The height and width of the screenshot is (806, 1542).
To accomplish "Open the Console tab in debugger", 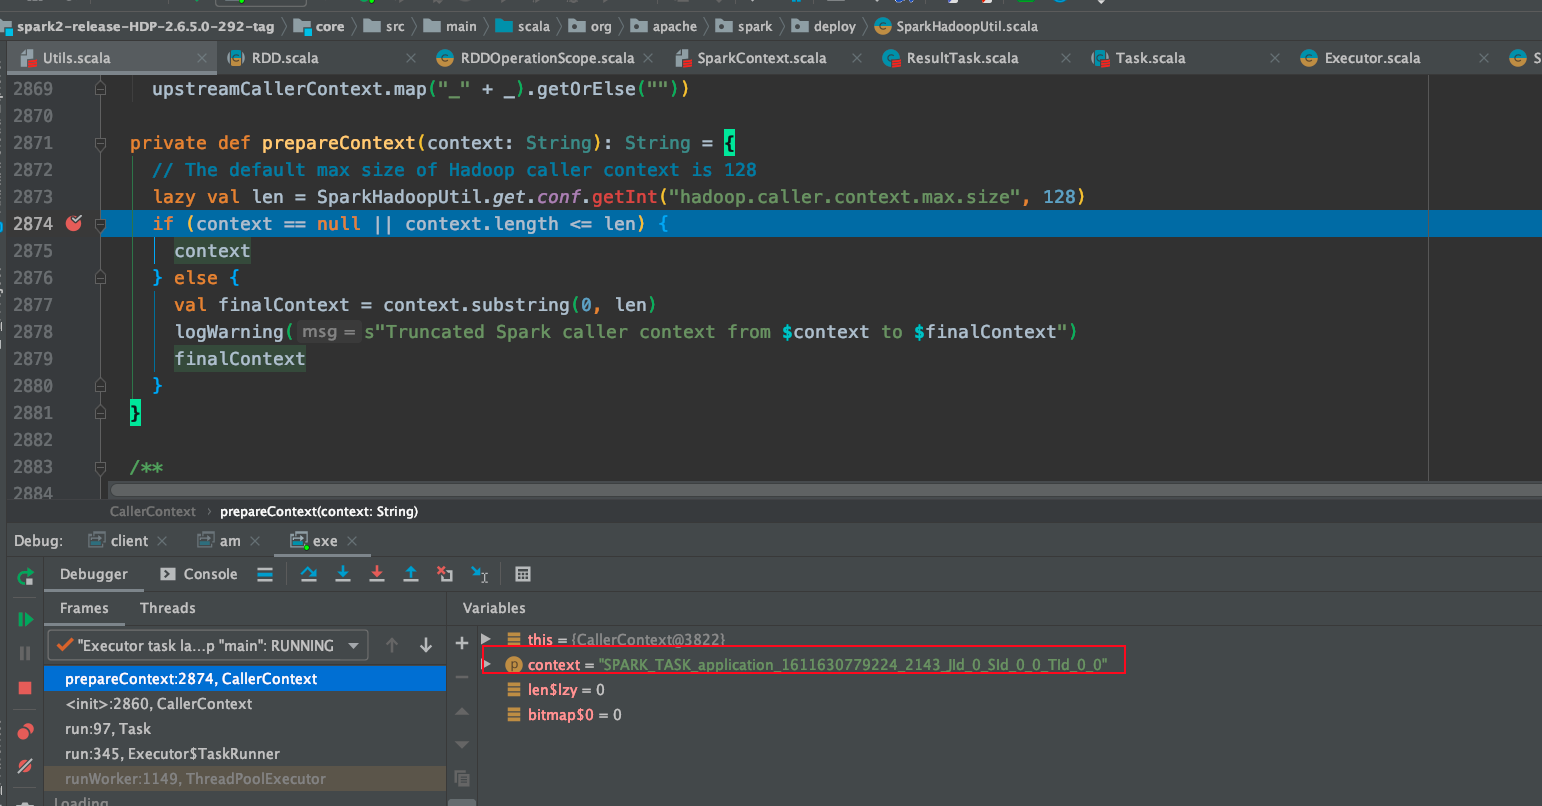I will (210, 574).
